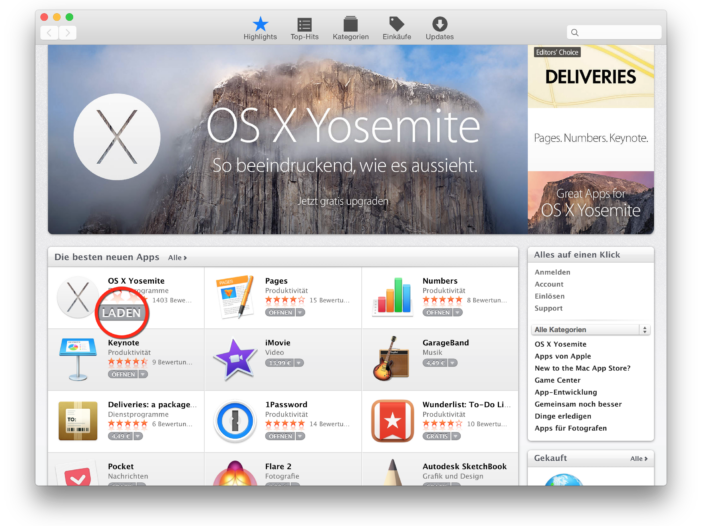Show all purchased apps in Gekauft
Image resolution: width=702 pixels, height=526 pixels.
[638, 459]
